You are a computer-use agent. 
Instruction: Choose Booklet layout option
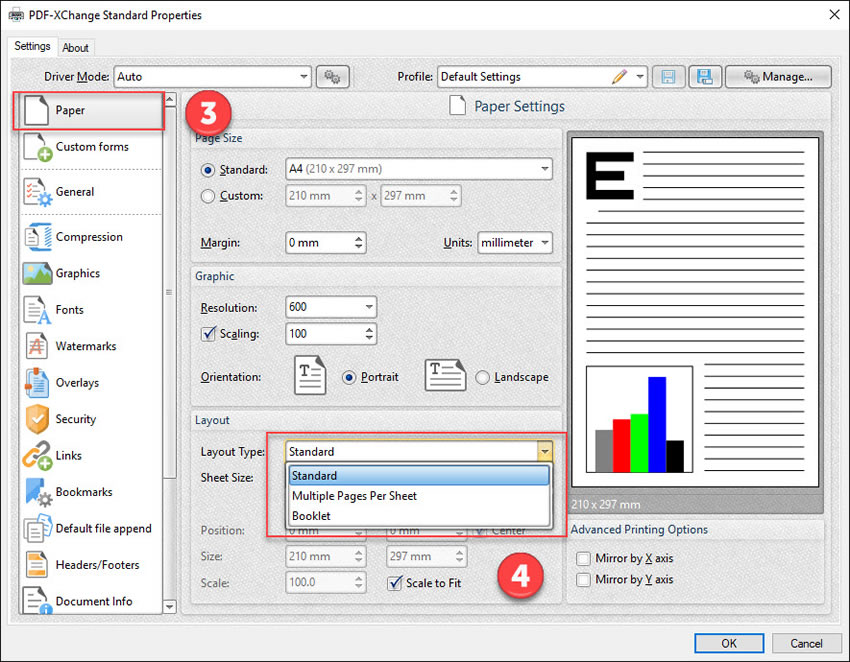pyautogui.click(x=419, y=516)
